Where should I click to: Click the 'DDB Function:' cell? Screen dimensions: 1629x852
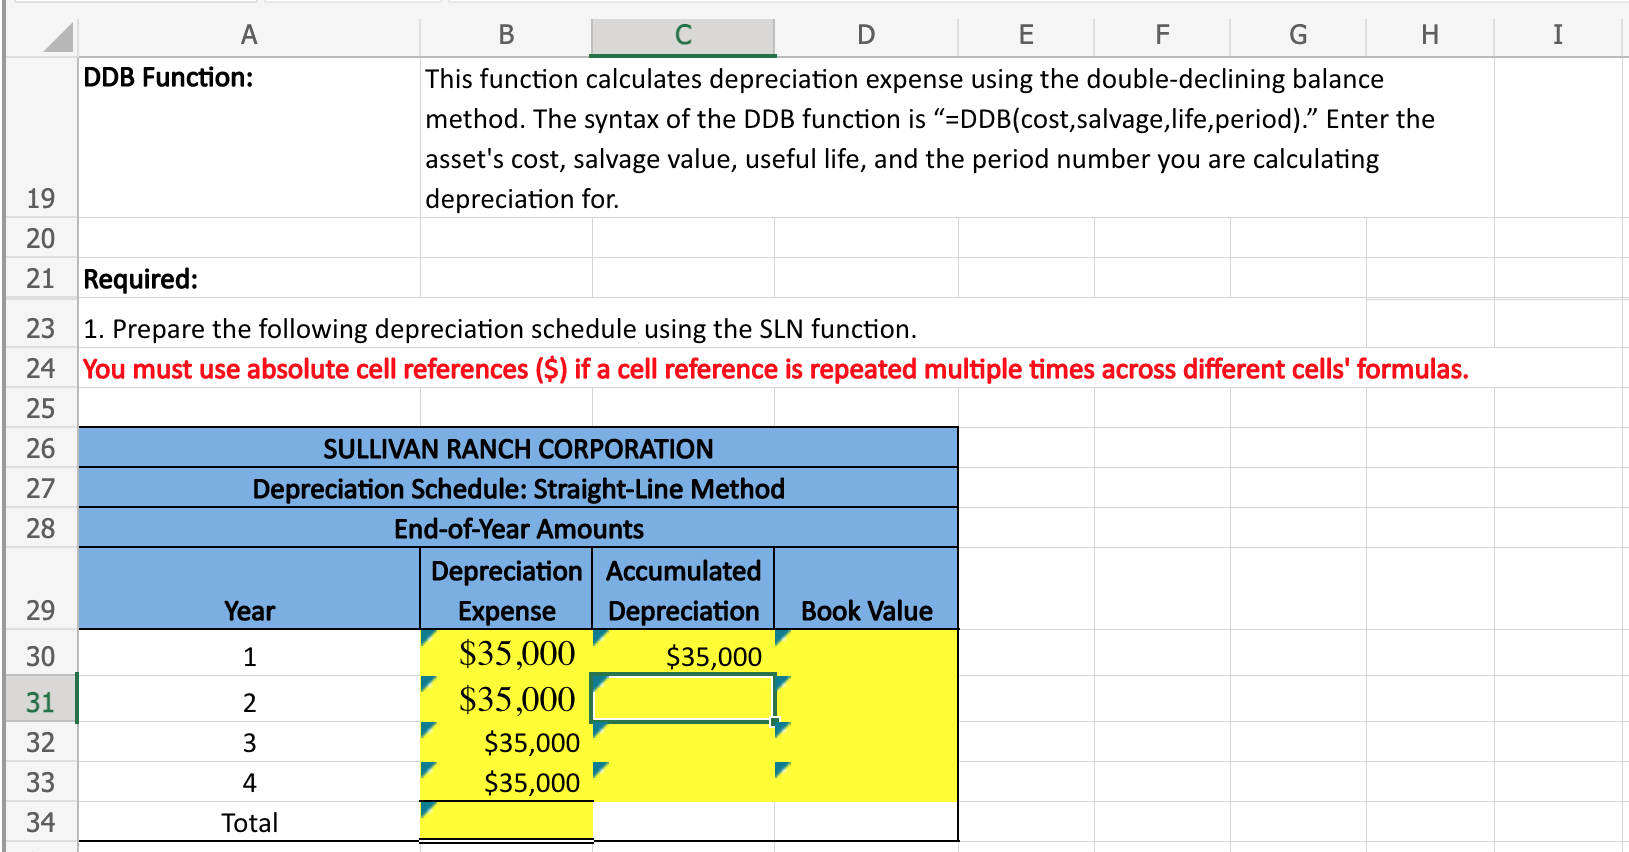click(249, 137)
